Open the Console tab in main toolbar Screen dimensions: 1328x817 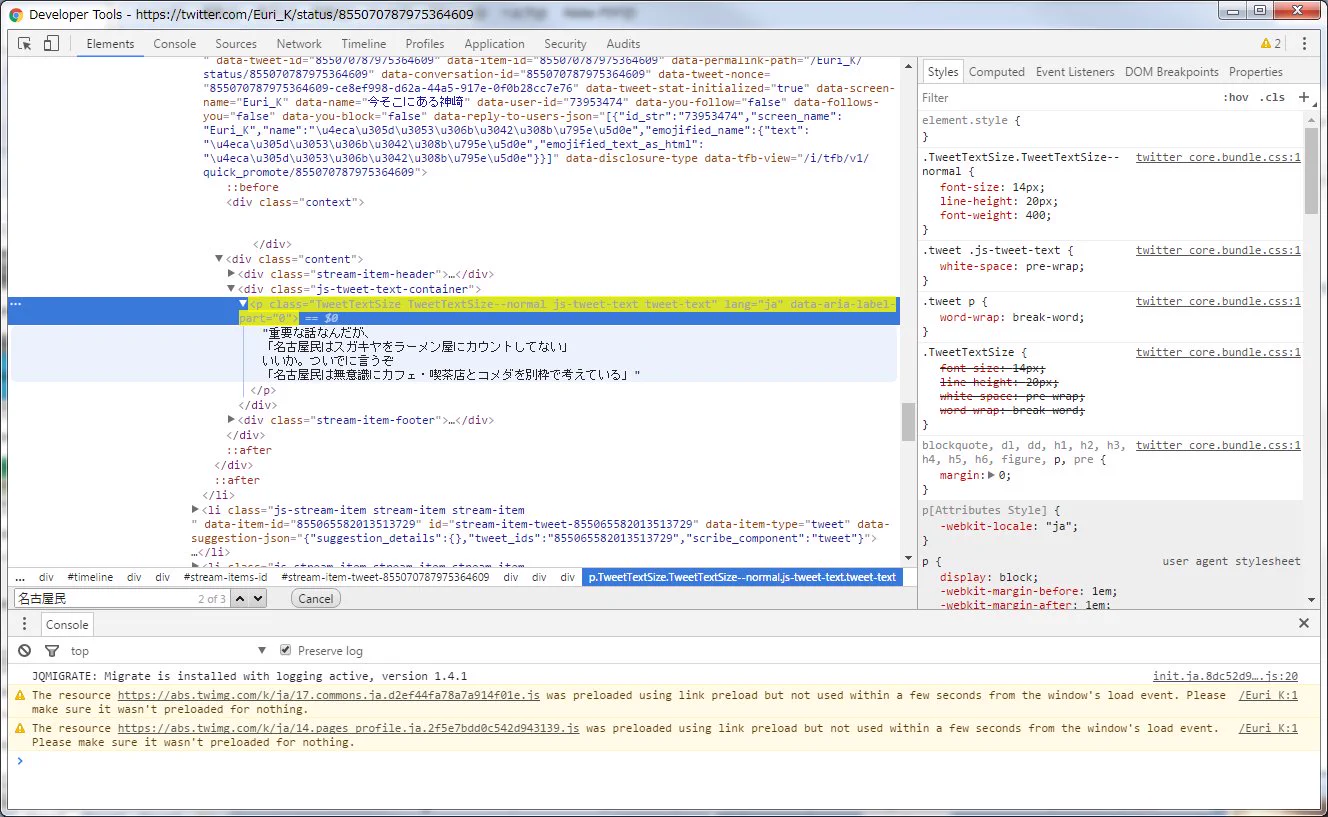[175, 44]
